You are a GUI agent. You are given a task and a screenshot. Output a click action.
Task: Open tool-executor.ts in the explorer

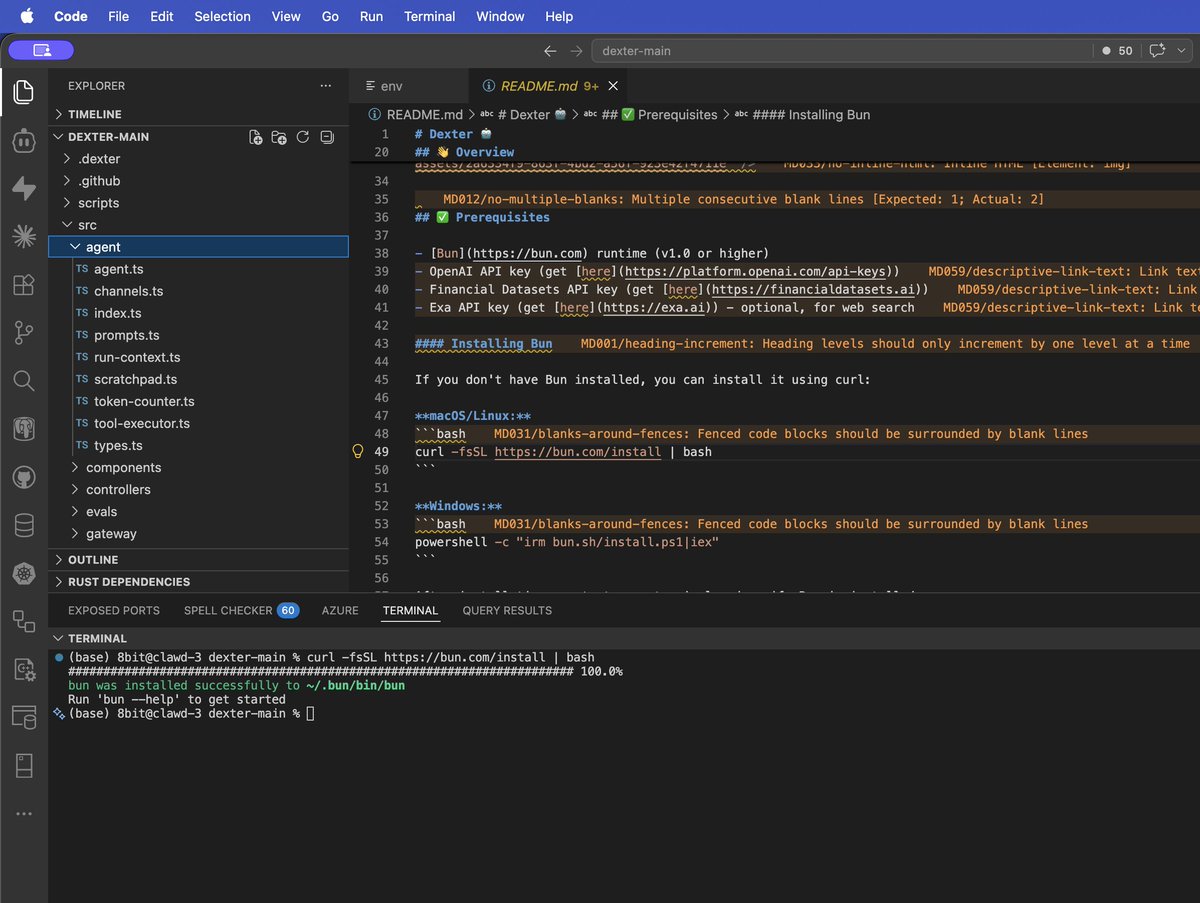(x=142, y=423)
